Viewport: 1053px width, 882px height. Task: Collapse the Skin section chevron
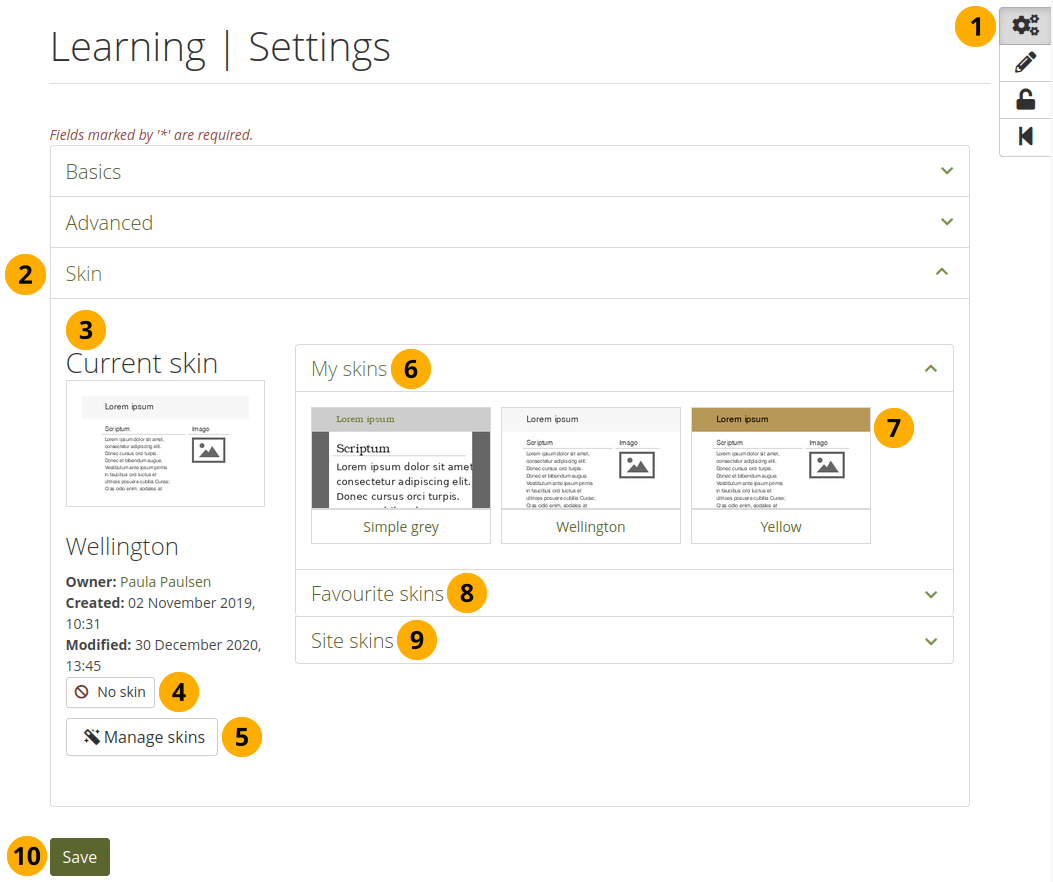click(941, 272)
